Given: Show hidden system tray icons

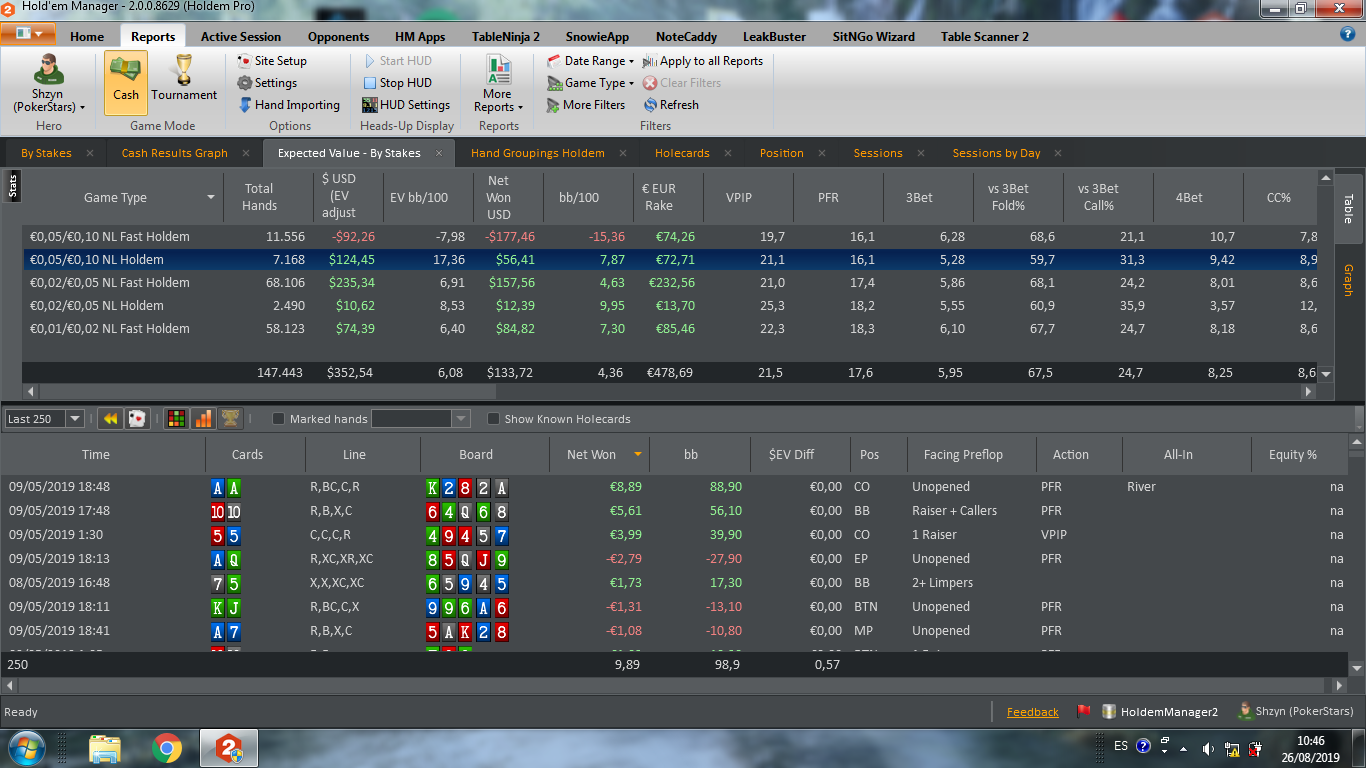Looking at the screenshot, I should (x=1184, y=748).
